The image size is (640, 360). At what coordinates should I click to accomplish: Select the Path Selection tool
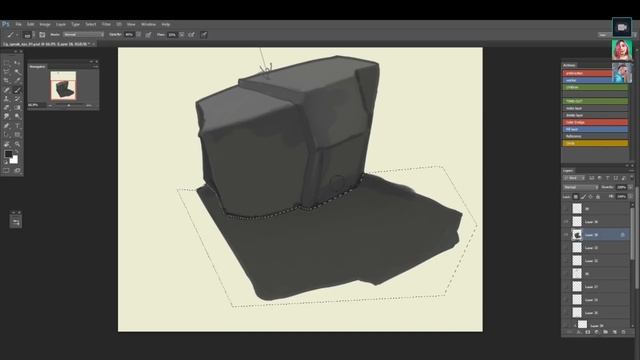tap(7, 135)
